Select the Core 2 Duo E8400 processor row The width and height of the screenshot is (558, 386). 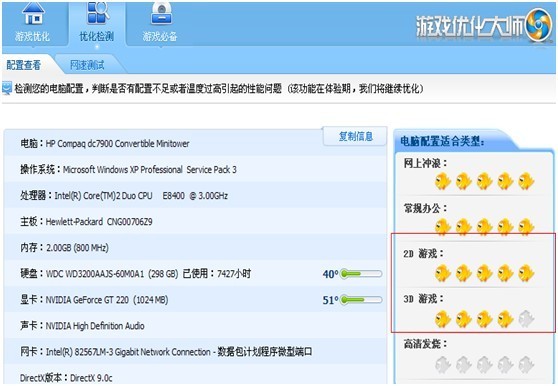click(195, 195)
